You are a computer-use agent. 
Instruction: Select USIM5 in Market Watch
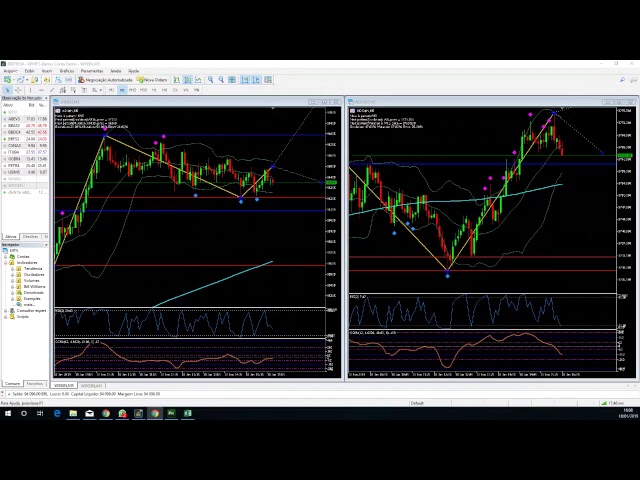coord(24,172)
